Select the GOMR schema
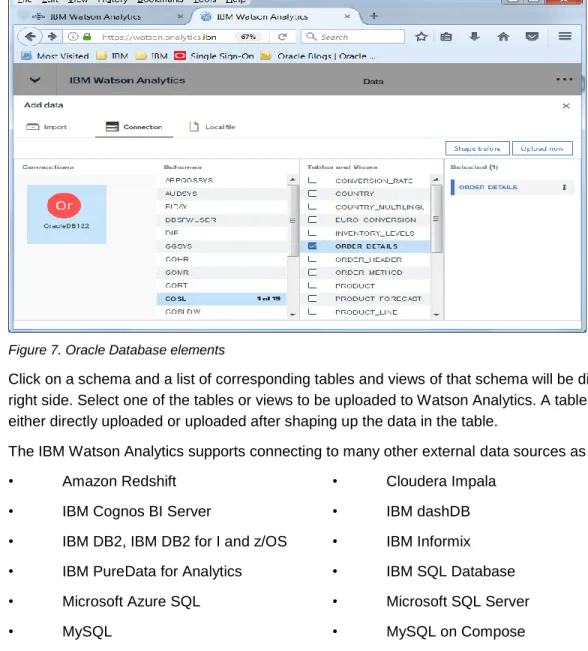 coord(222,272)
